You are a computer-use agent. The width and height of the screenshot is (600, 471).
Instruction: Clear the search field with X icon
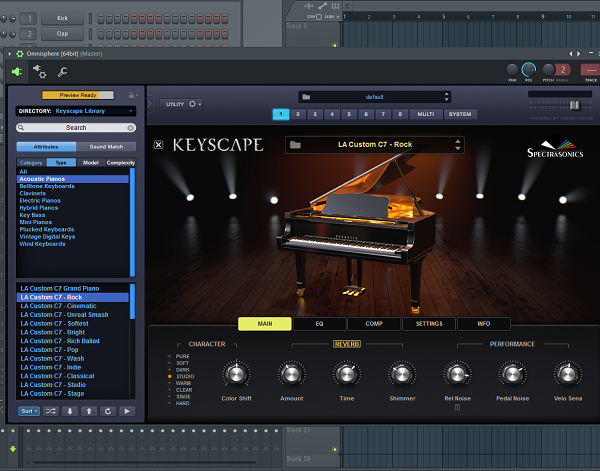(x=130, y=128)
